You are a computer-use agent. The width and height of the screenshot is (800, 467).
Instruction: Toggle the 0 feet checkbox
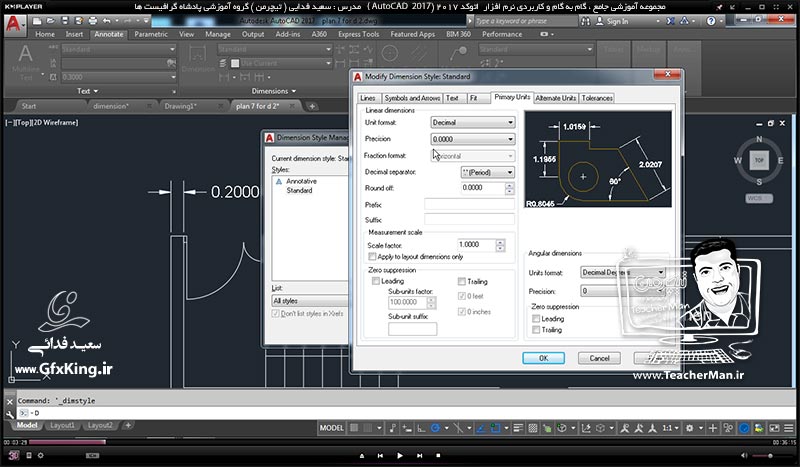coord(462,296)
